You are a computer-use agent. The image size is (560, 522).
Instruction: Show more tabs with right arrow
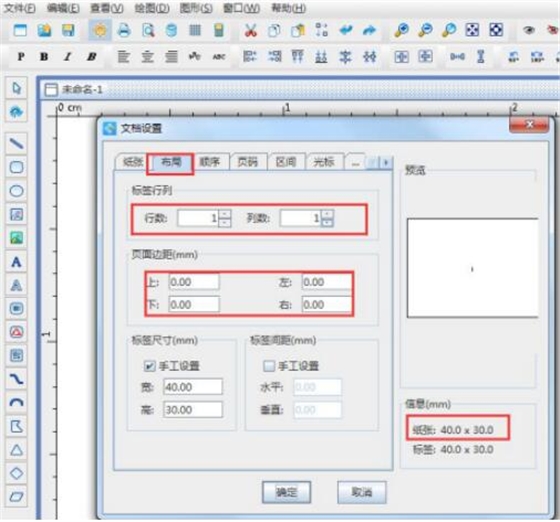[x=386, y=163]
